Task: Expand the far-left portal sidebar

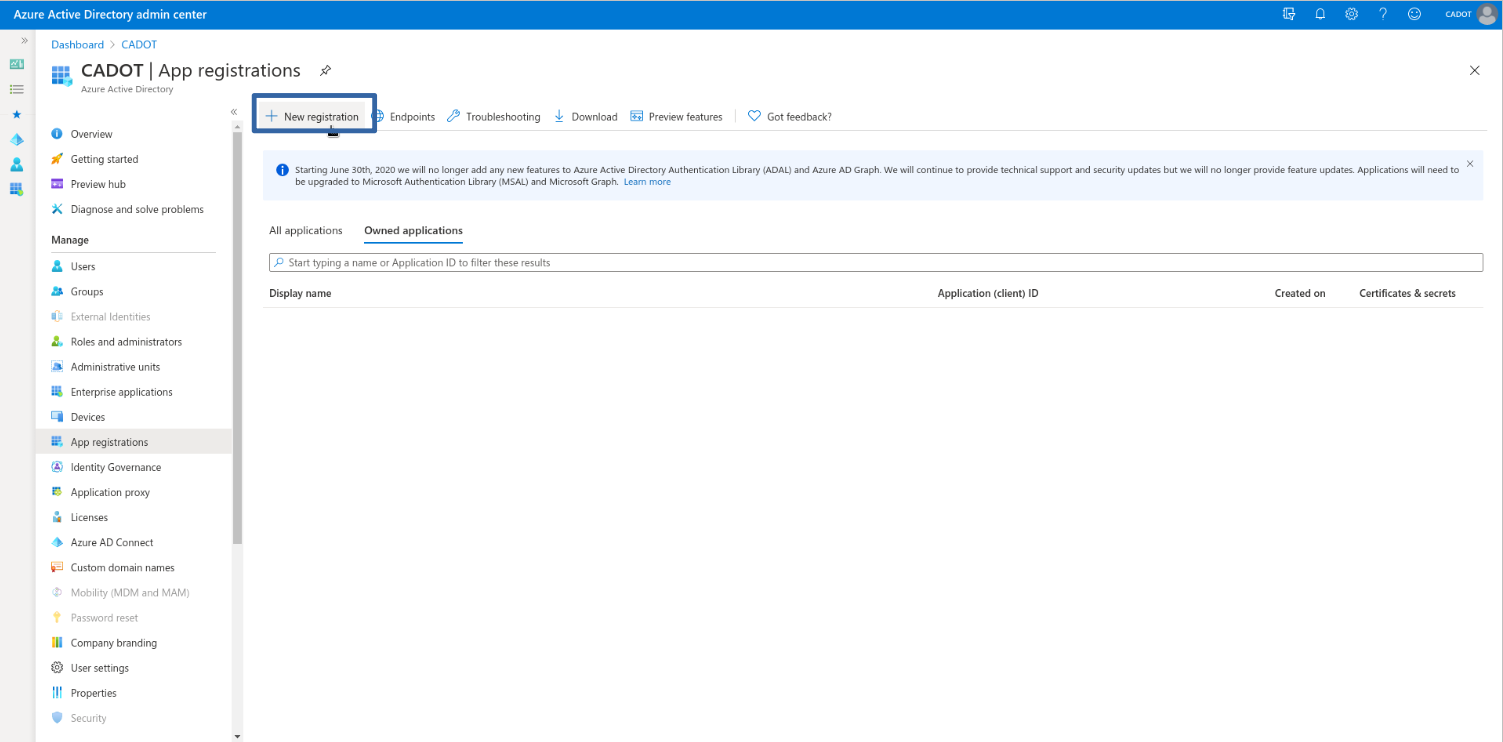Action: point(24,40)
